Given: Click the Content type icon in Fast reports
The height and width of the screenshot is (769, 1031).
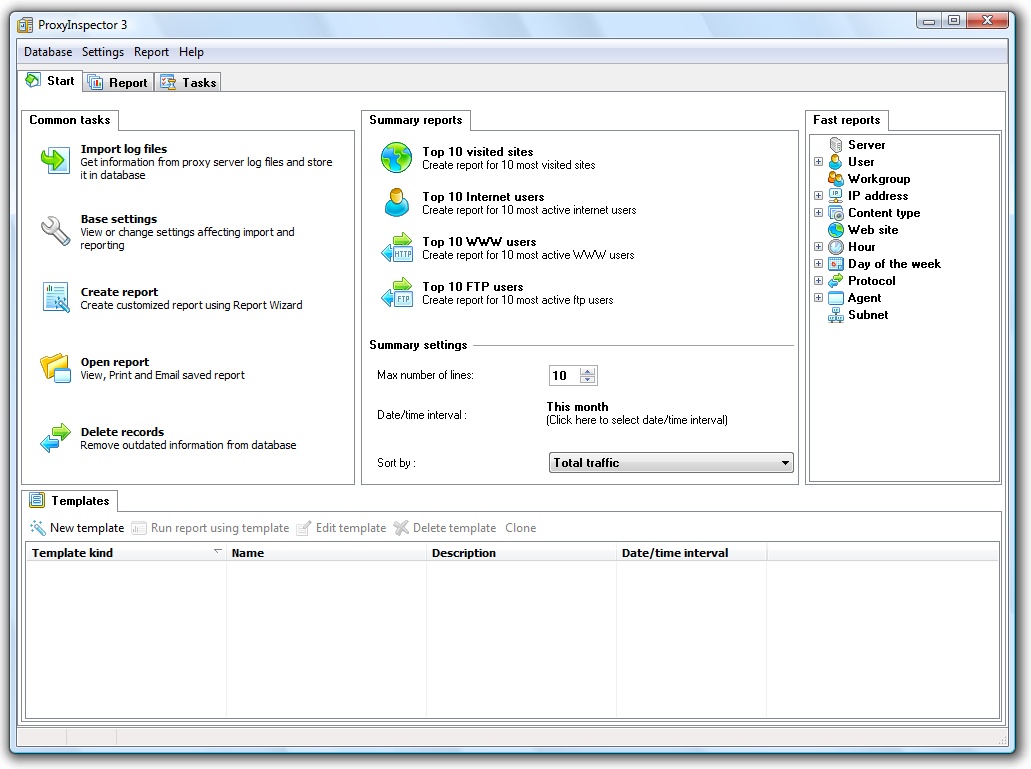Looking at the screenshot, I should 836,213.
